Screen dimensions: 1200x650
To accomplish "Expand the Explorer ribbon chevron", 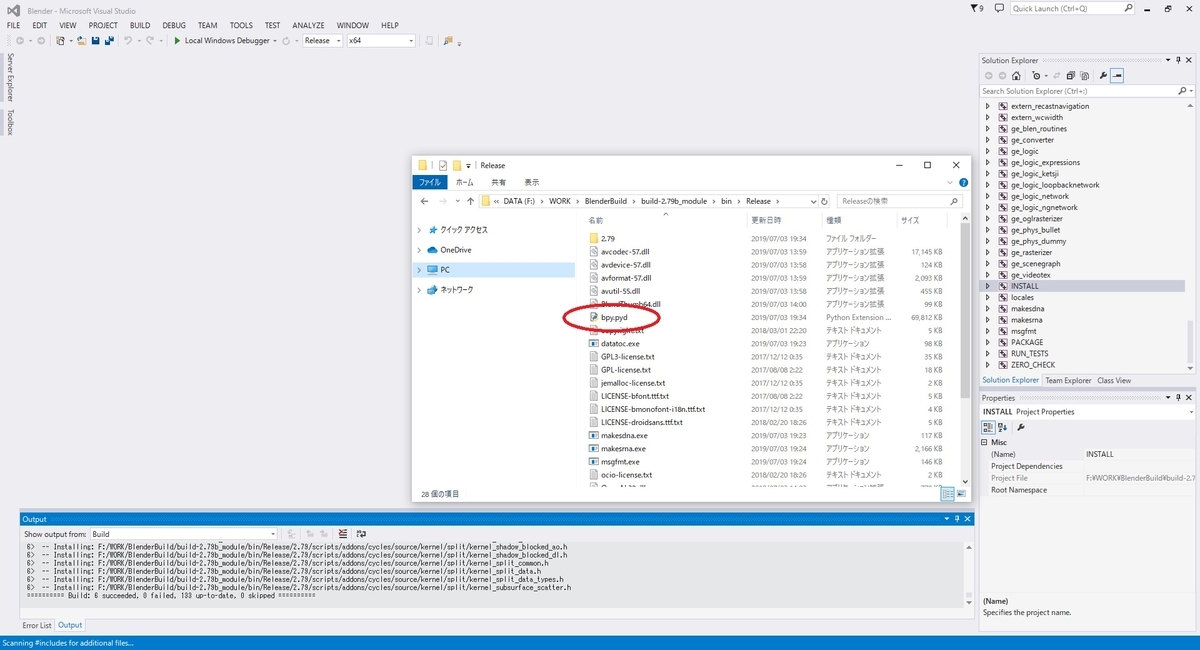I will (x=951, y=183).
